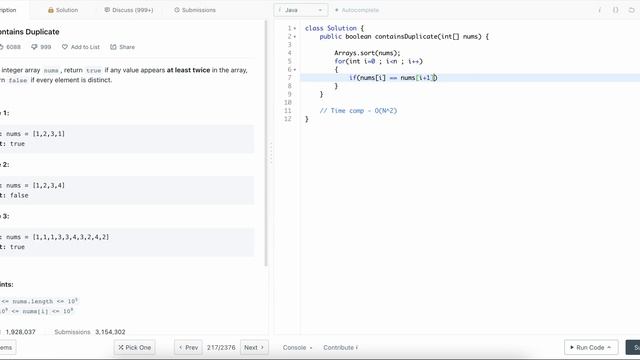Select the Arrays.sort(nums); code line
The image size is (640, 360).
coord(367,53)
